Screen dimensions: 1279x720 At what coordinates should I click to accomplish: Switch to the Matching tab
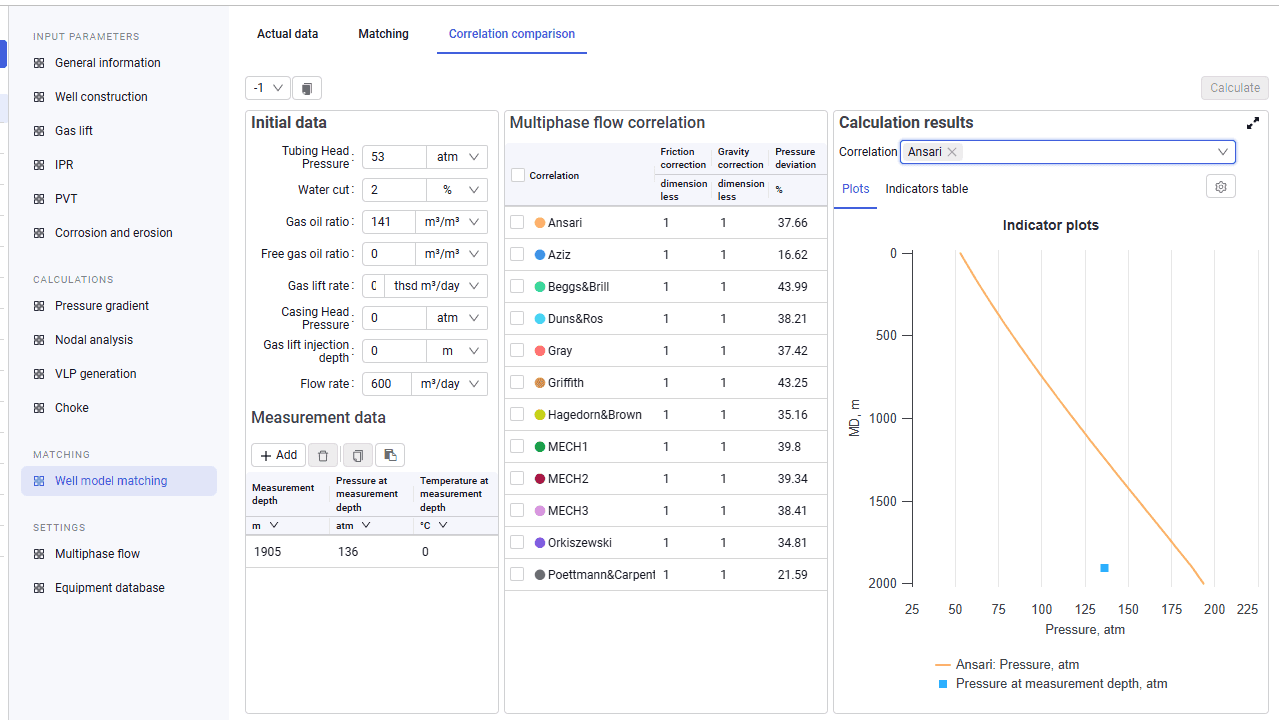click(384, 34)
